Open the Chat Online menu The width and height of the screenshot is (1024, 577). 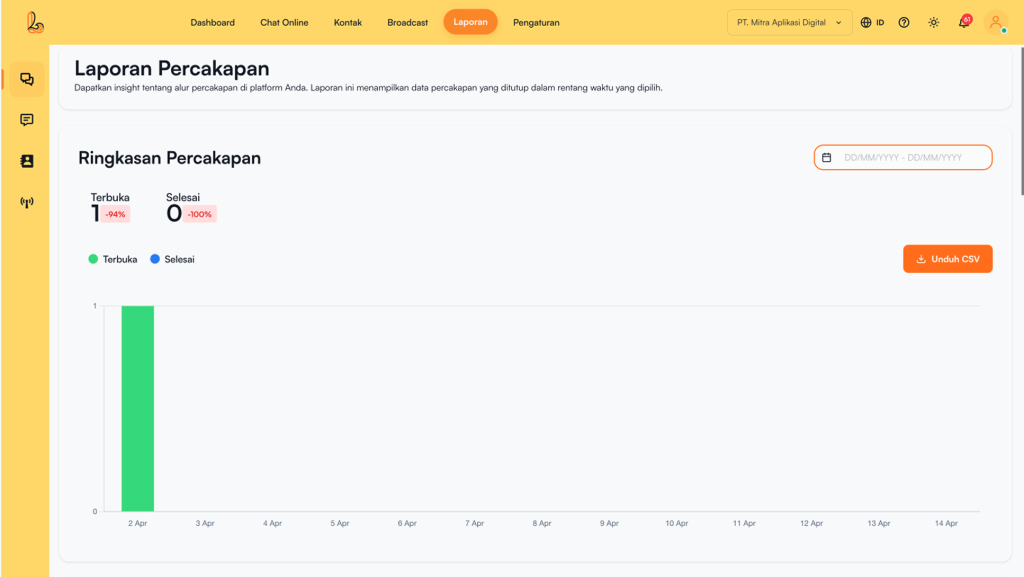click(x=284, y=22)
